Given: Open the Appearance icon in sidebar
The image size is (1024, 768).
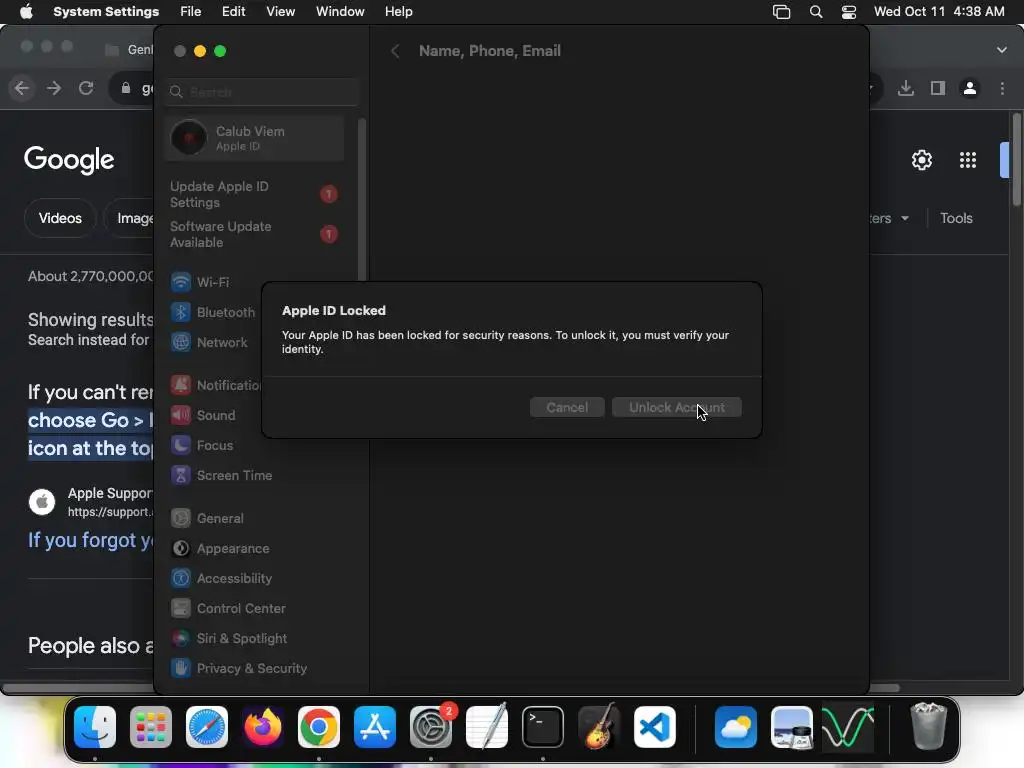Looking at the screenshot, I should coord(181,549).
